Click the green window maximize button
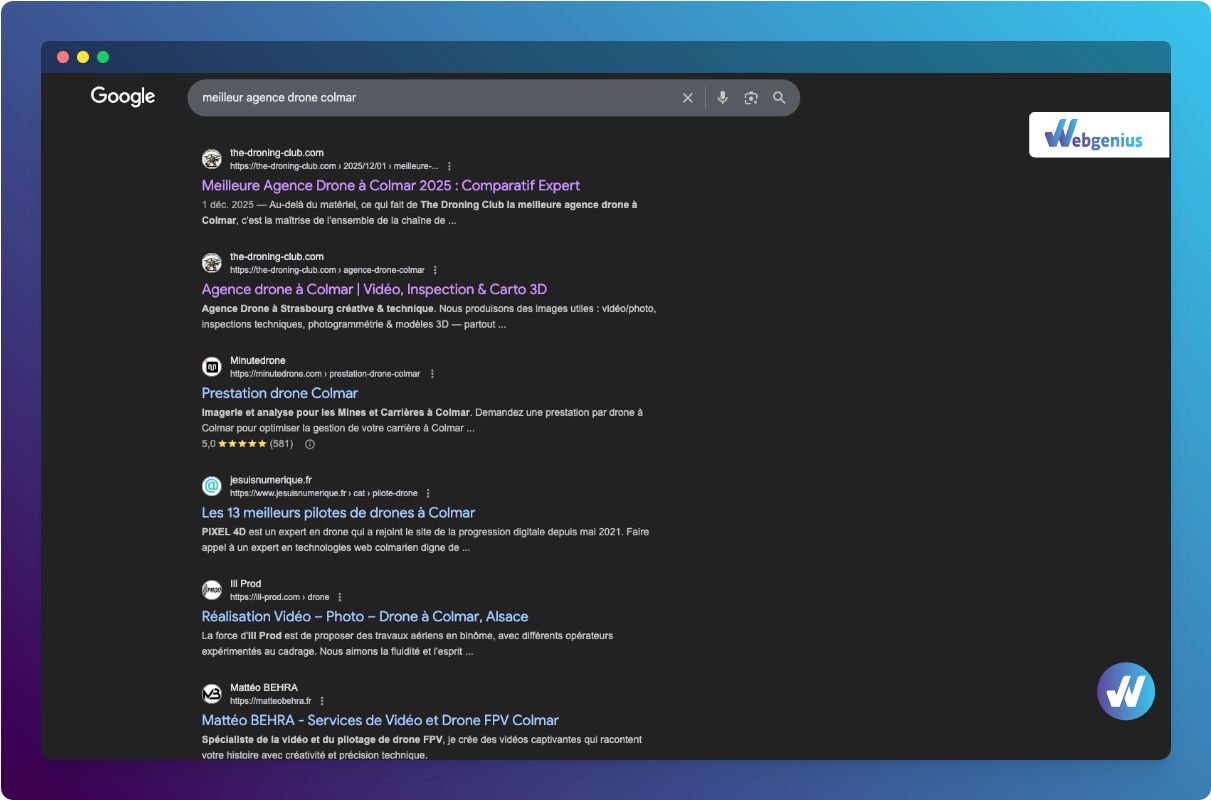 [x=103, y=57]
